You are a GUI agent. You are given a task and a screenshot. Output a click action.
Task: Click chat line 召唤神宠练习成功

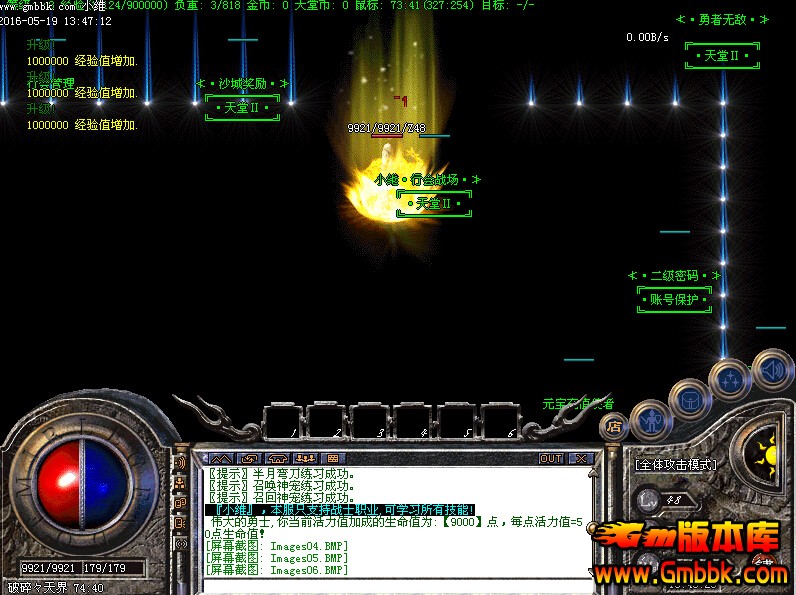pos(282,486)
